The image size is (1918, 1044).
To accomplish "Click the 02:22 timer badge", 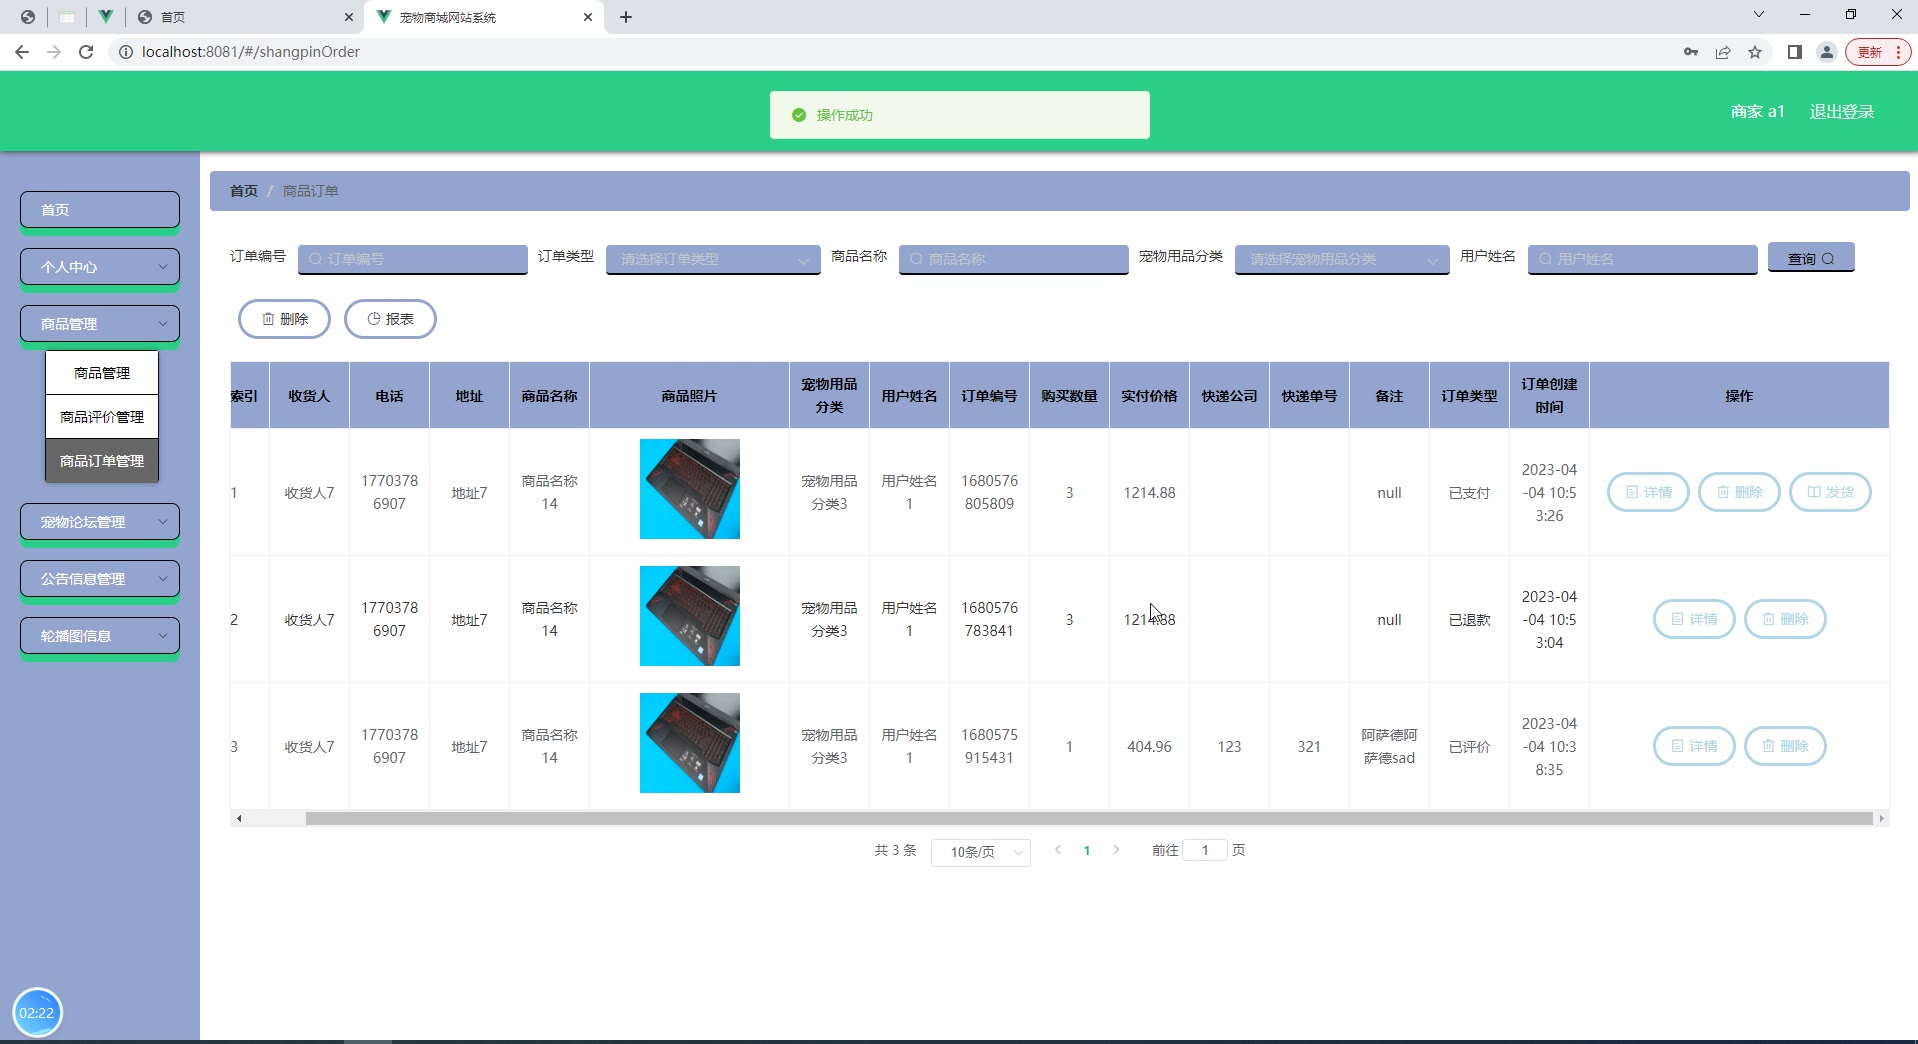I will click(x=37, y=1013).
